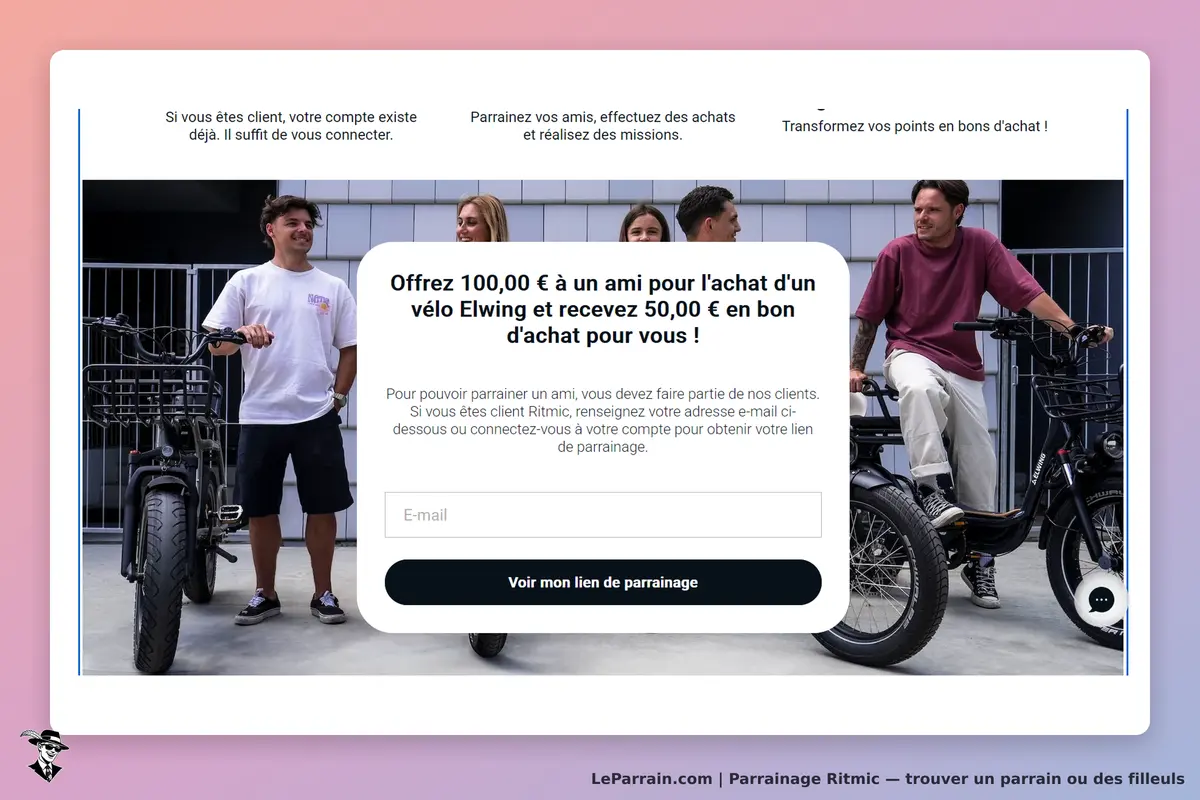The image size is (1200, 800).
Task: Click the Voir mon lien de parrainage button
Action: click(x=603, y=582)
